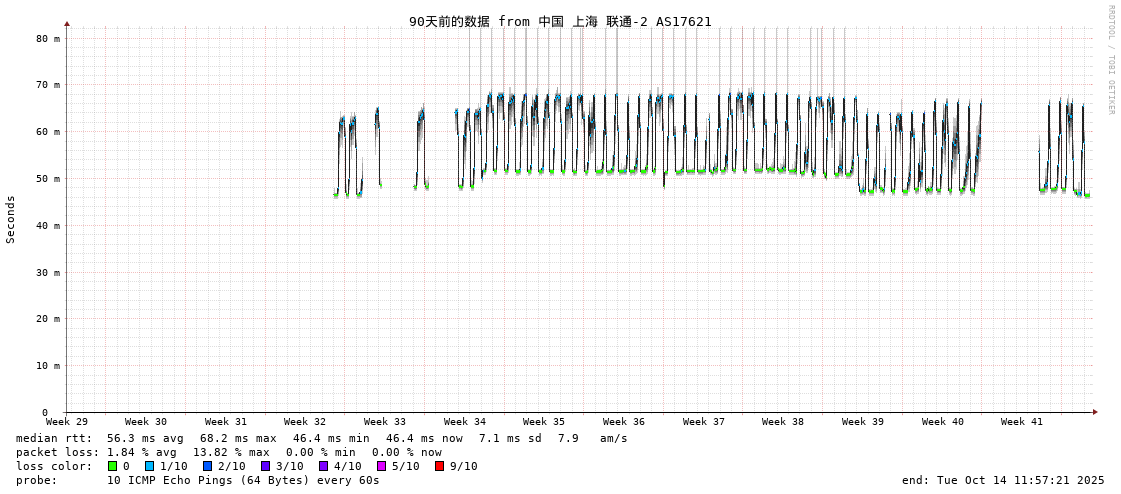Screen dimensions: 1121x494
Task: Click the magenta 5/10 loss swatch
Action: tap(382, 466)
